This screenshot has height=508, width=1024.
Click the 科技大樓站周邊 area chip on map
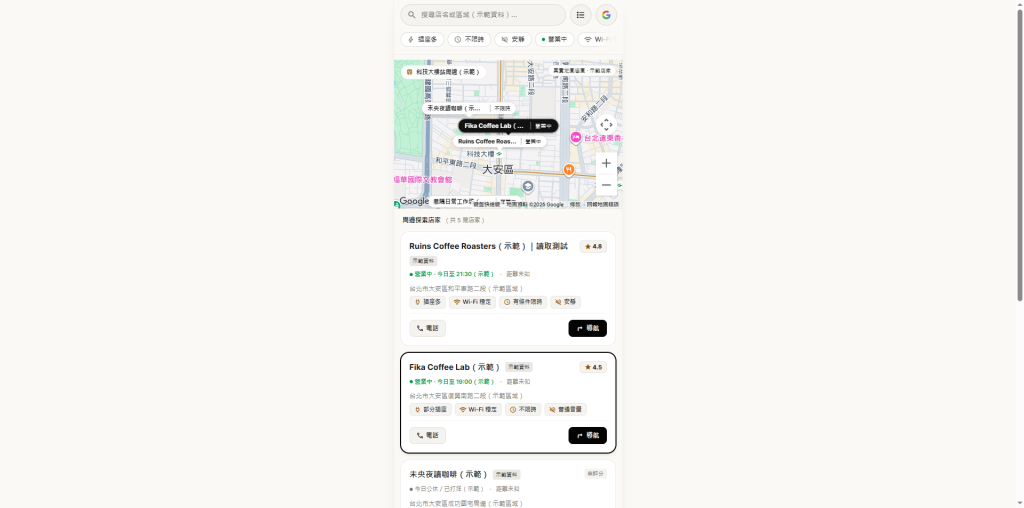pyautogui.click(x=443, y=72)
